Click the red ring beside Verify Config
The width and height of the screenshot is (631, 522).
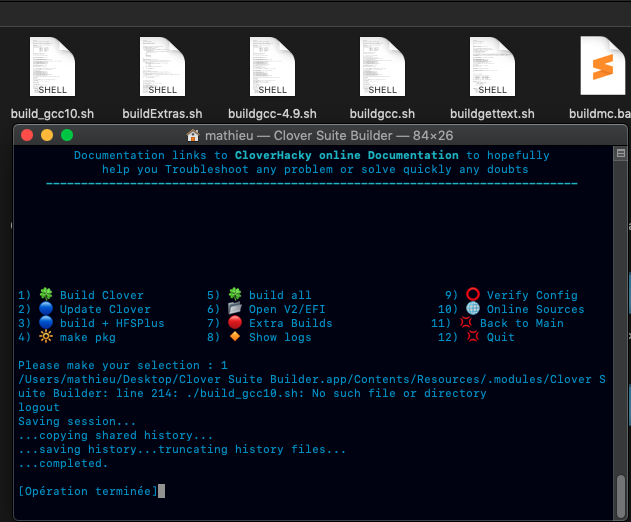pos(473,294)
